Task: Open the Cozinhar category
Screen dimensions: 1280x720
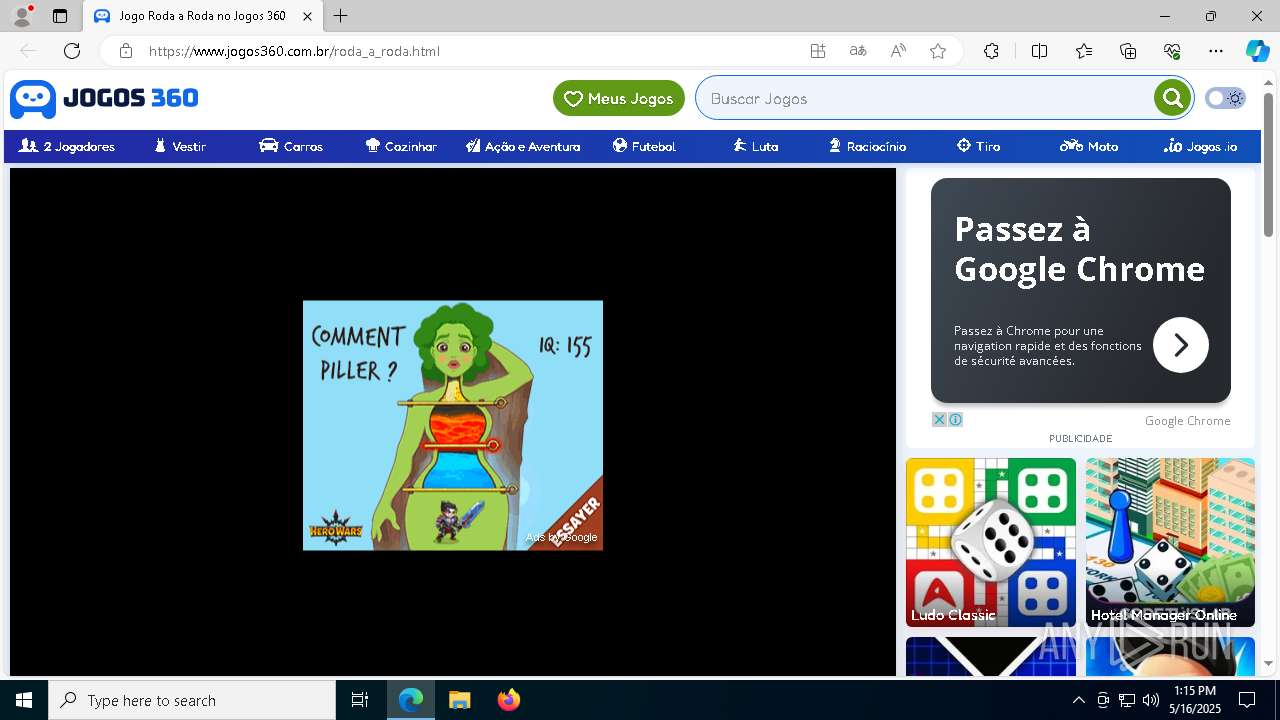Action: [401, 146]
